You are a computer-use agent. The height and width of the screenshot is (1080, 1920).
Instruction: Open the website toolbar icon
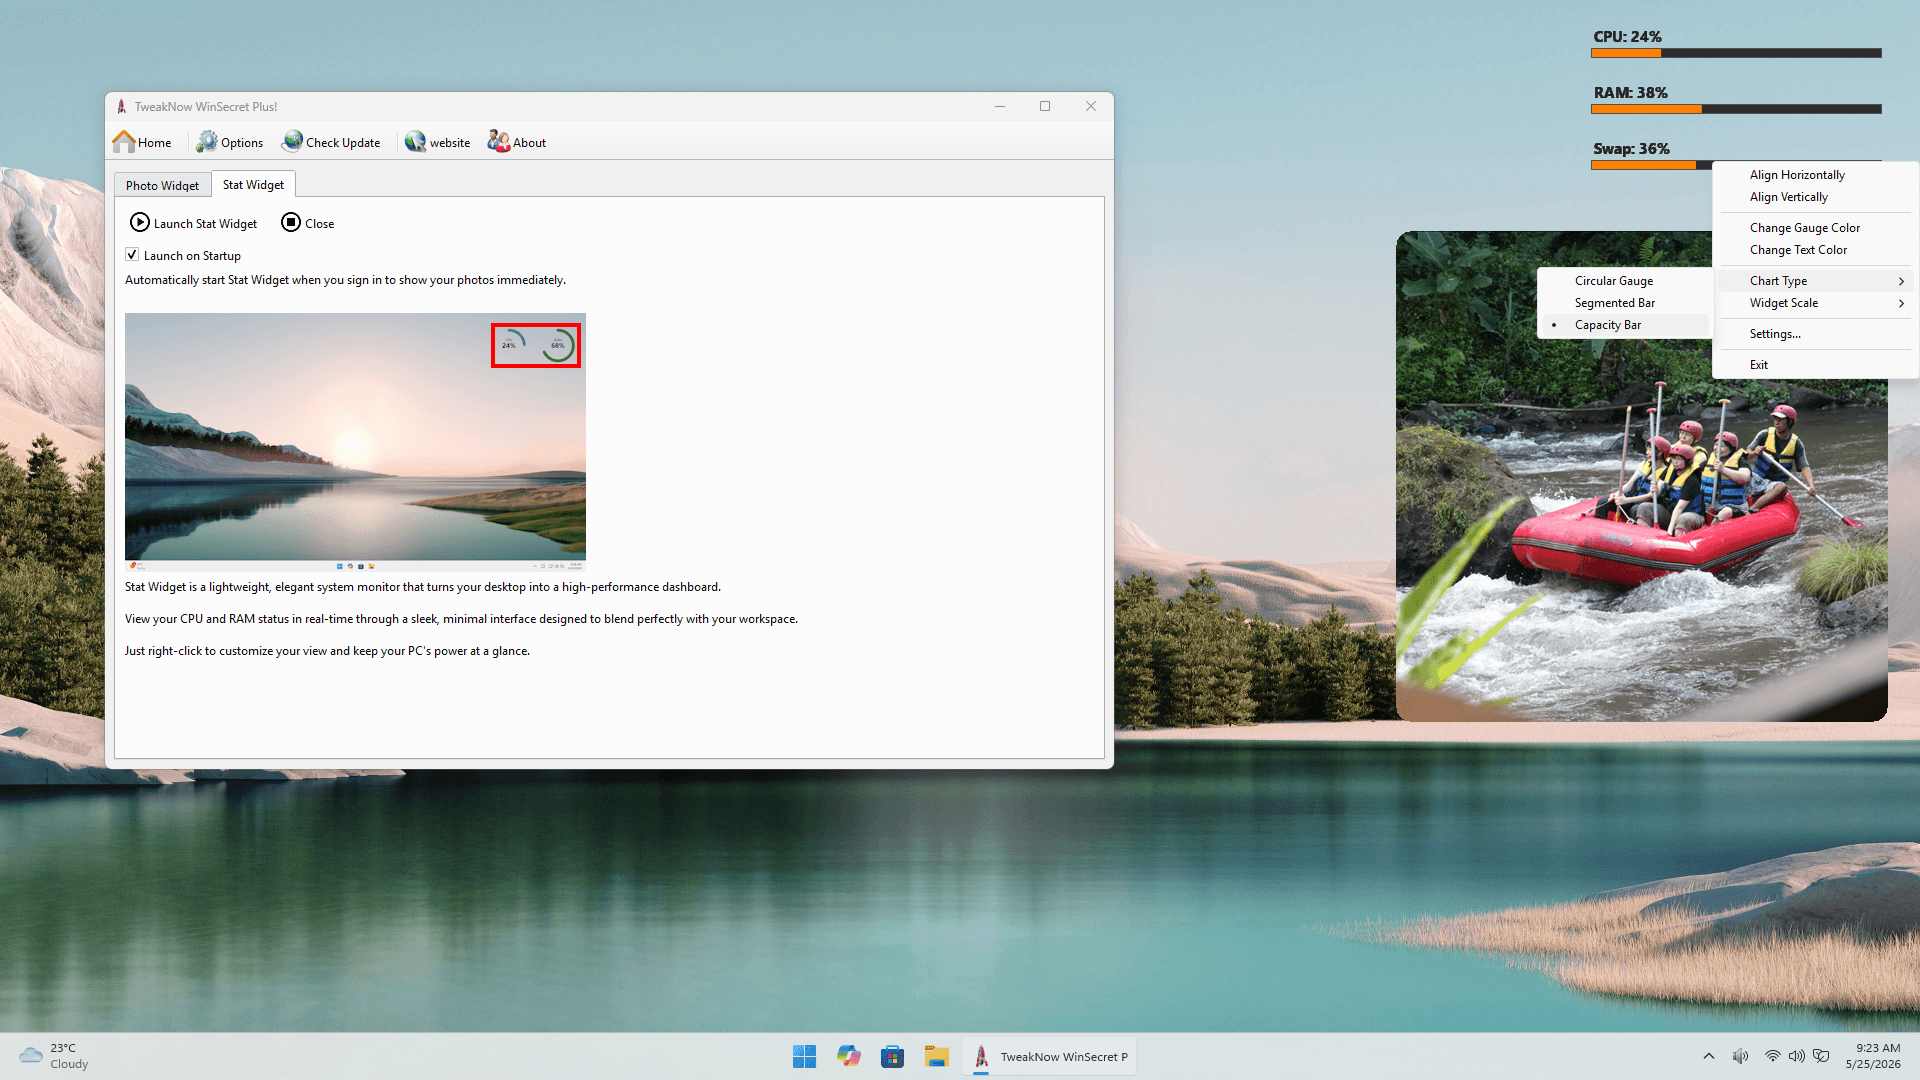click(416, 142)
